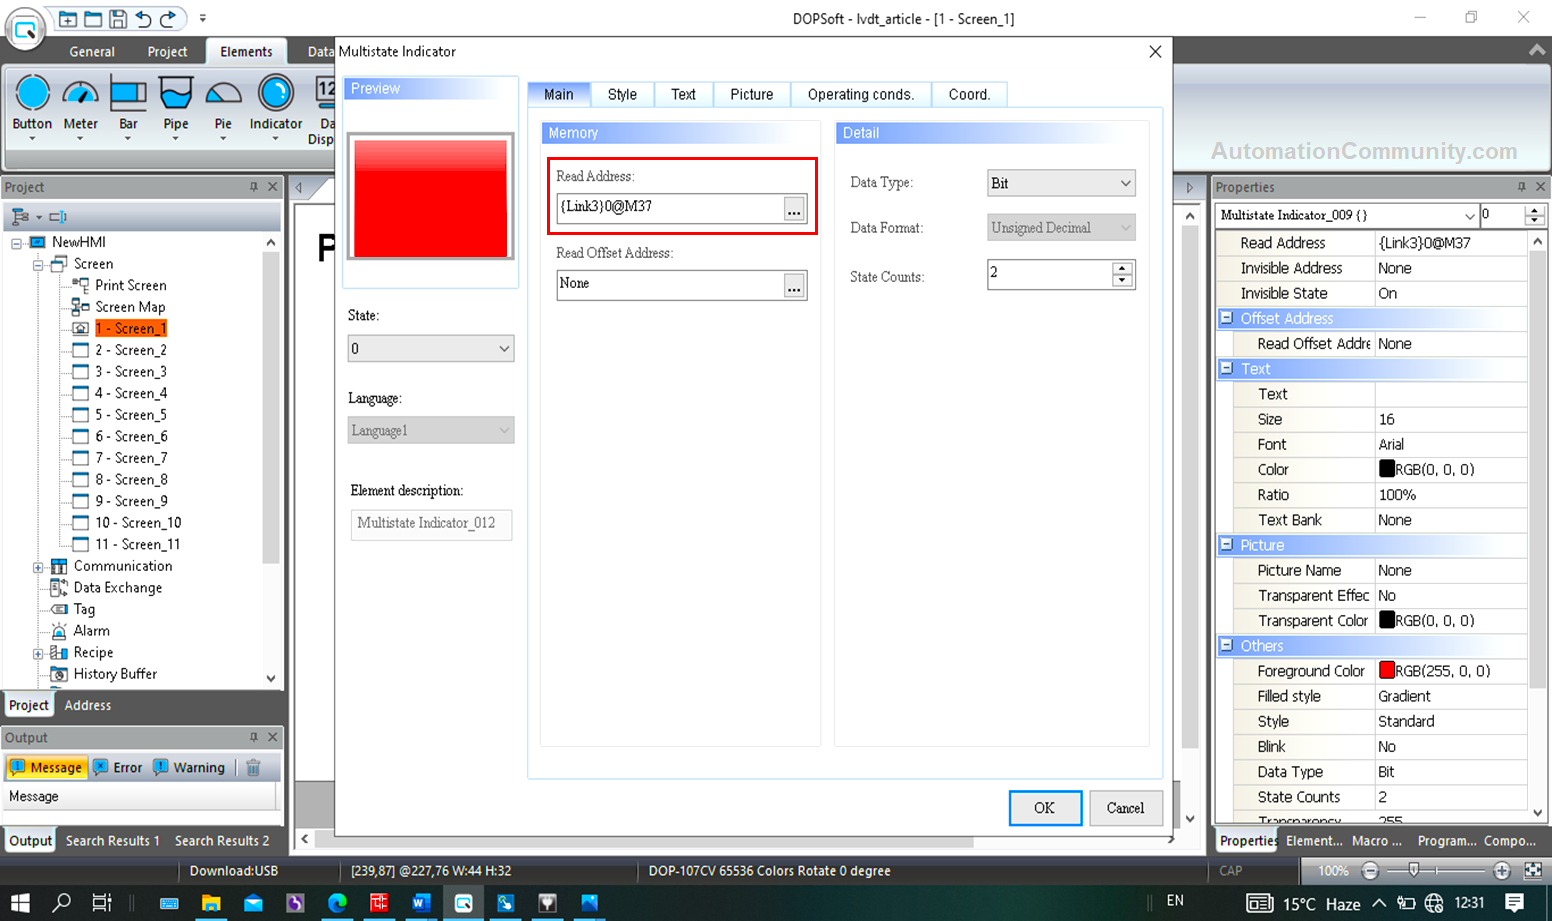Click the trash icon in Output panel
This screenshot has height=921, width=1552.
[254, 768]
